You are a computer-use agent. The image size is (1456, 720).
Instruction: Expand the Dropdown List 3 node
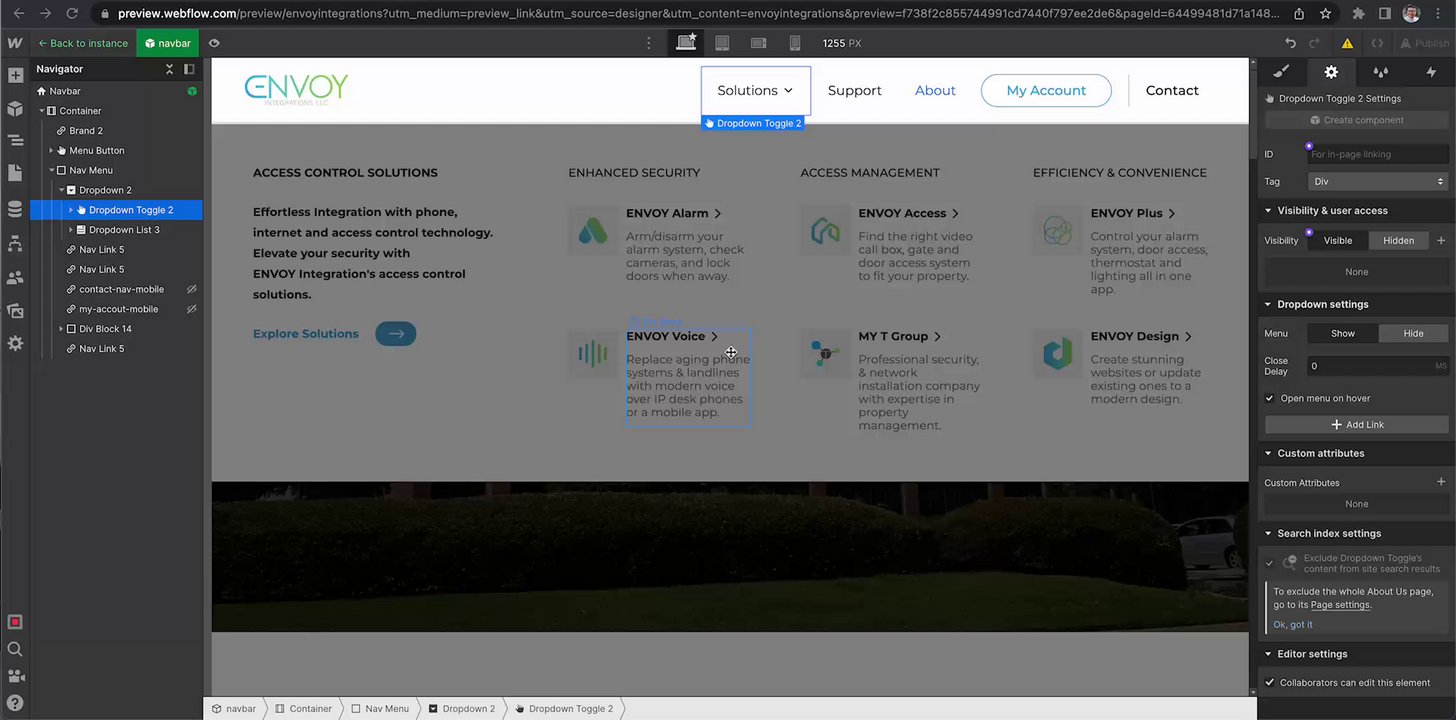click(71, 230)
